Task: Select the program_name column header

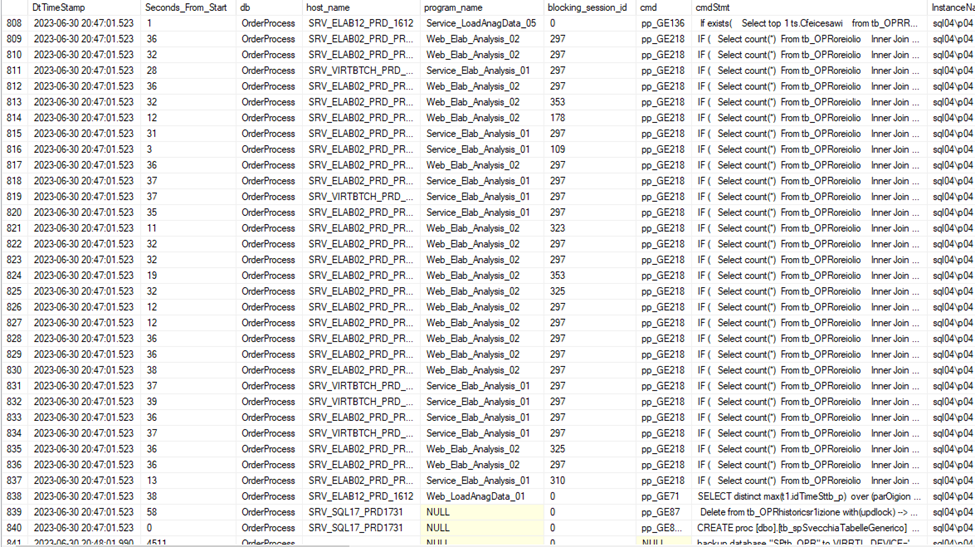Action: click(453, 7)
